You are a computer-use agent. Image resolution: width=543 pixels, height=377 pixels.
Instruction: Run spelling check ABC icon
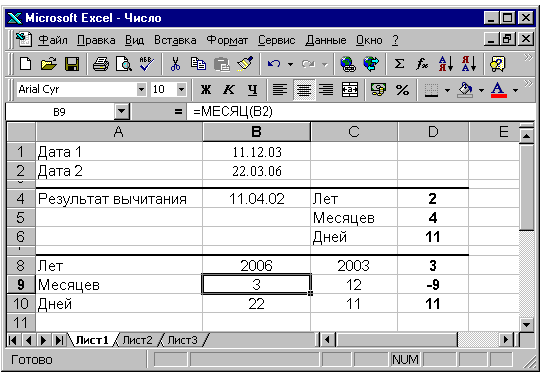[146, 64]
